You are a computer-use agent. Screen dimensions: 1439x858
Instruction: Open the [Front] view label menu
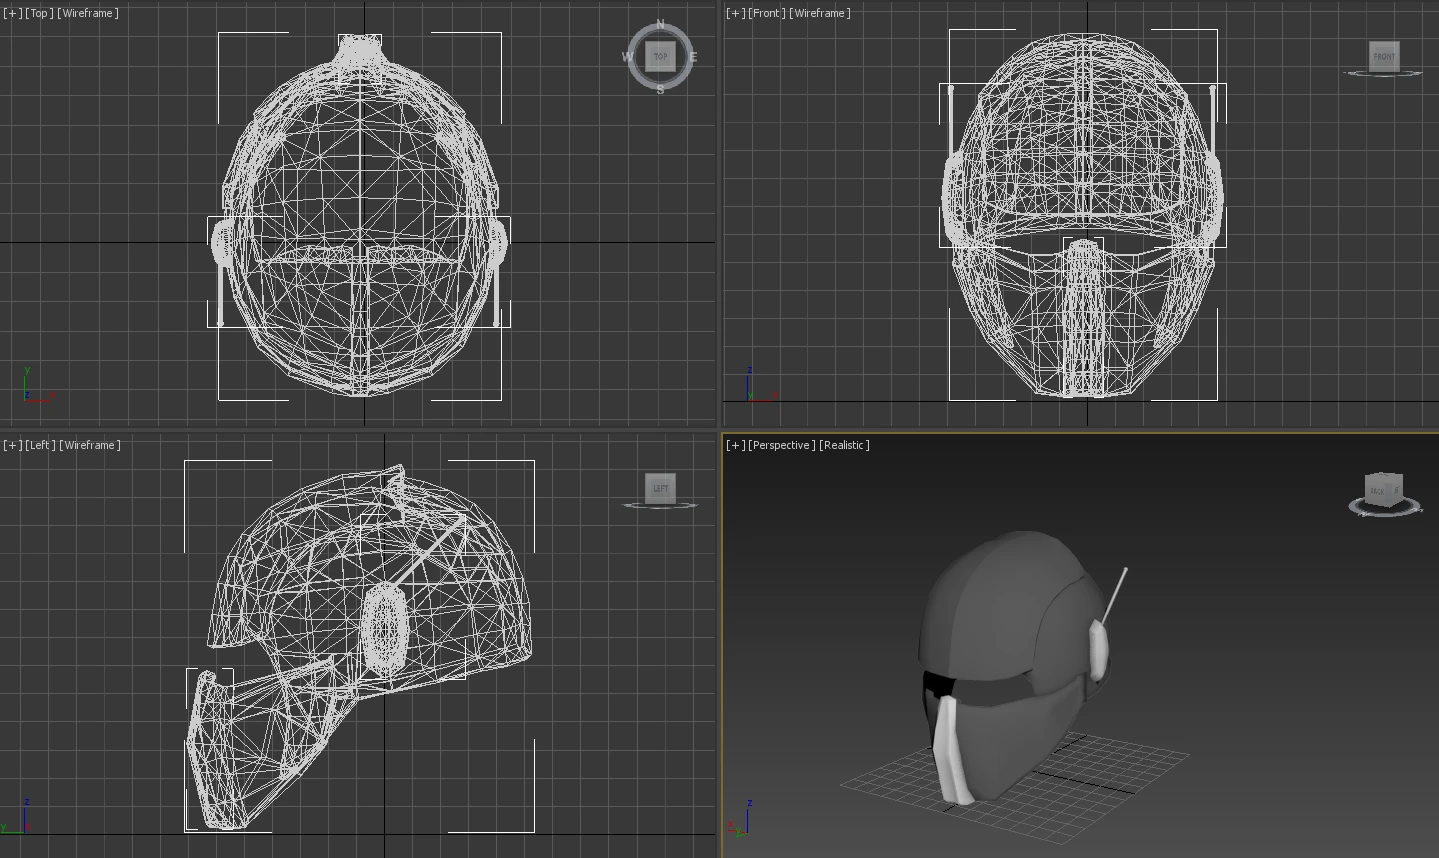coord(766,13)
